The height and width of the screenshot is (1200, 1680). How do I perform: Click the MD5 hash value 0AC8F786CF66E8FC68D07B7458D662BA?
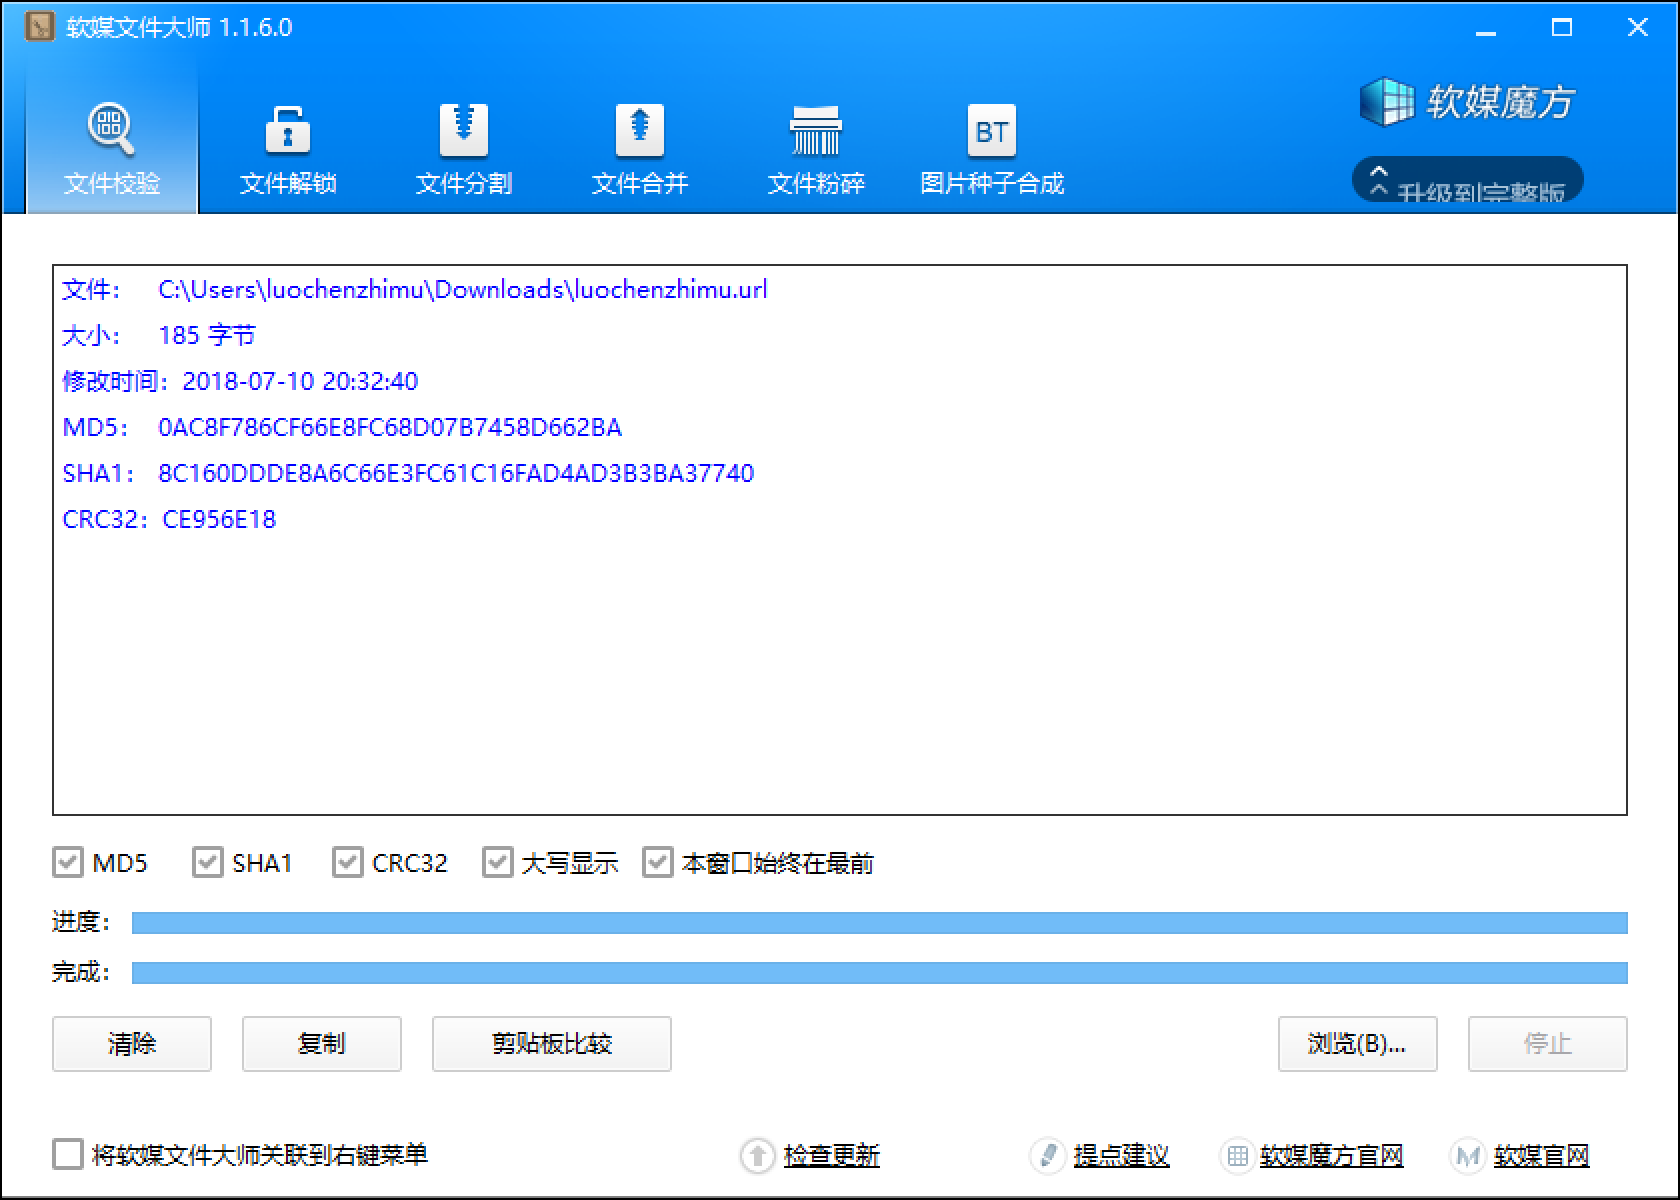pyautogui.click(x=390, y=428)
